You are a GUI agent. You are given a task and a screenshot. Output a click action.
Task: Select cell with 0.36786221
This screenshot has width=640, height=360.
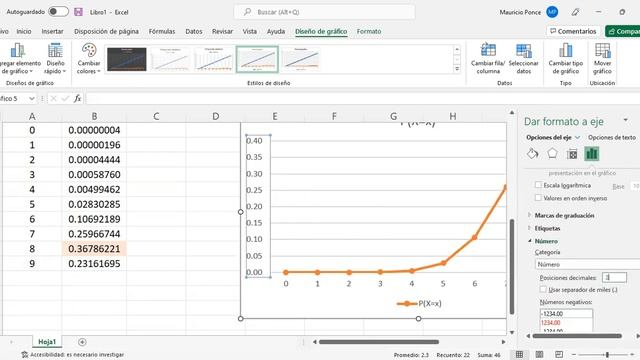[94, 249]
